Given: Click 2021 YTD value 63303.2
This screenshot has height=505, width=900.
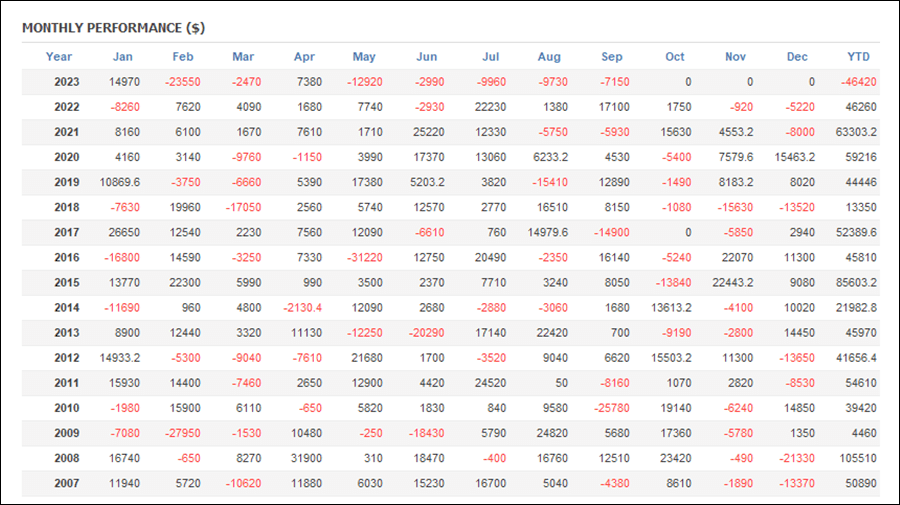Looking at the screenshot, I should tap(856, 132).
